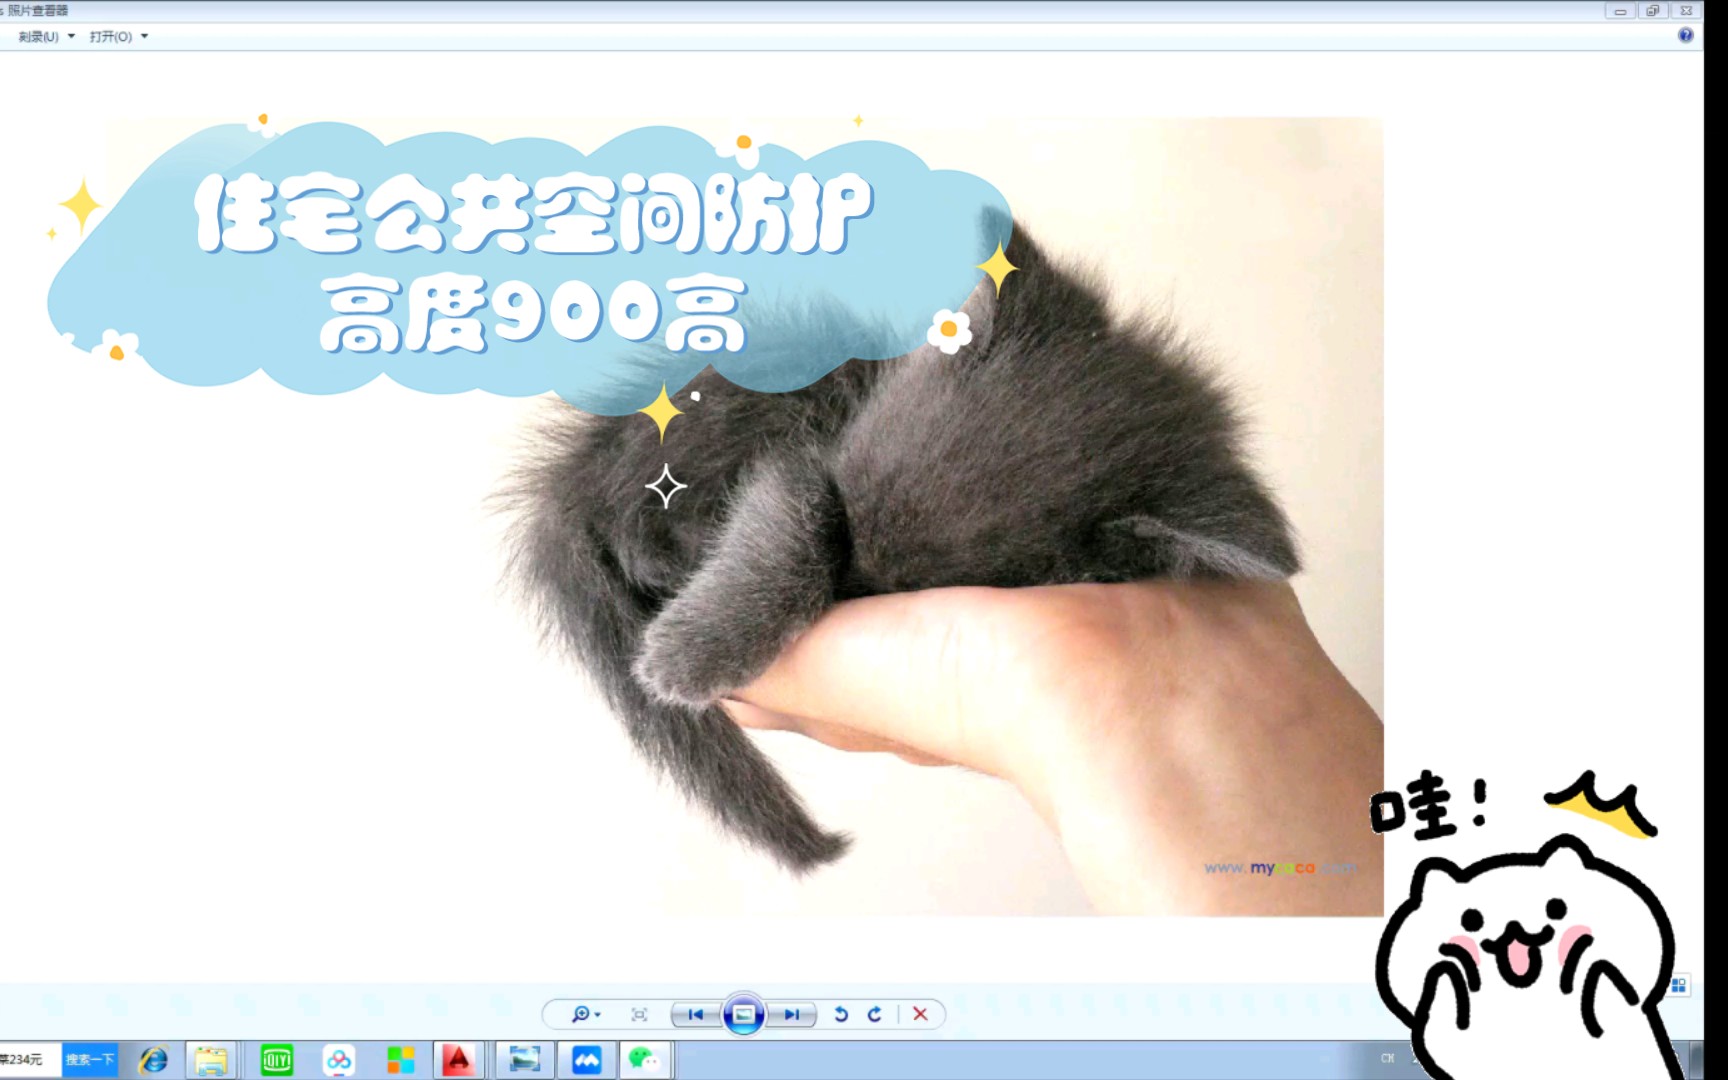
Task: Expand the 打开(O) dropdown arrow
Action: click(144, 36)
